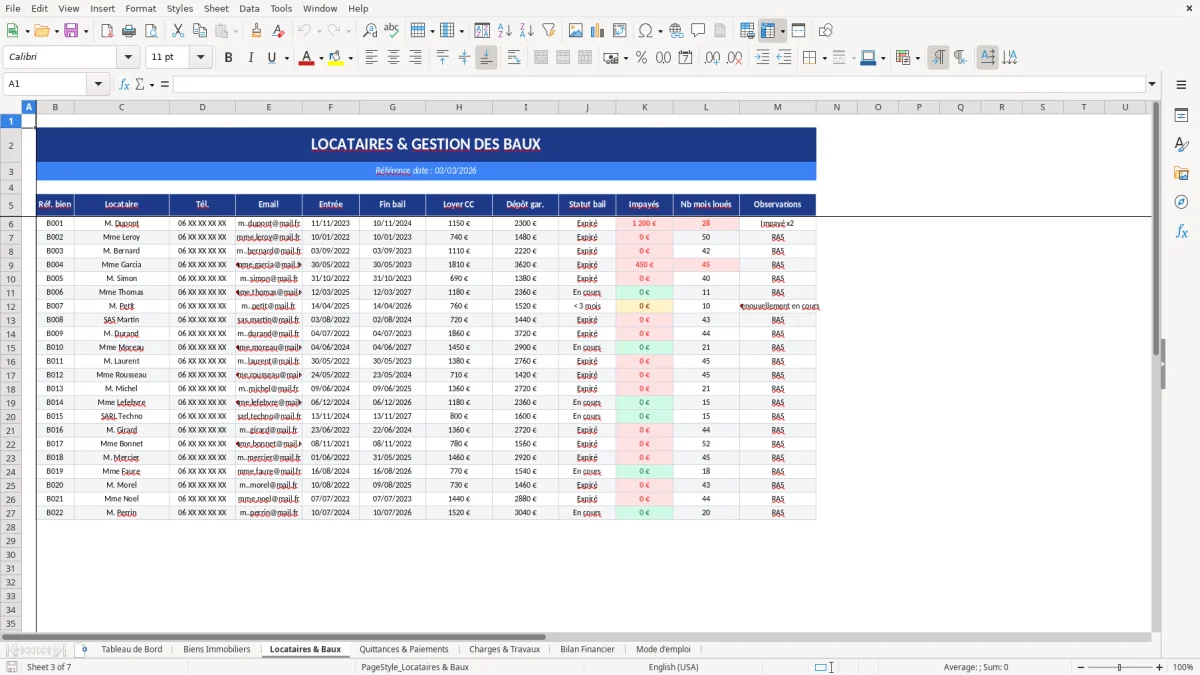Screen dimensions: 1200x675
Task: Merge the selected cells
Action: click(x=563, y=57)
